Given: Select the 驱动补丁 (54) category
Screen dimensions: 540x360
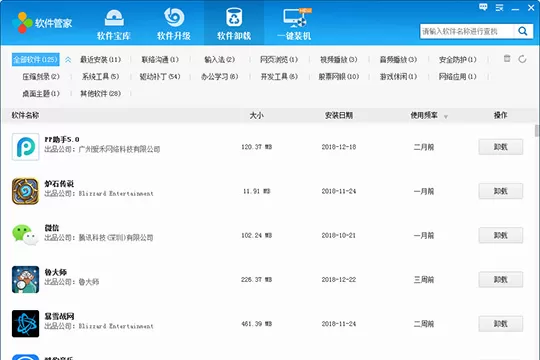Looking at the screenshot, I should (x=160, y=76).
